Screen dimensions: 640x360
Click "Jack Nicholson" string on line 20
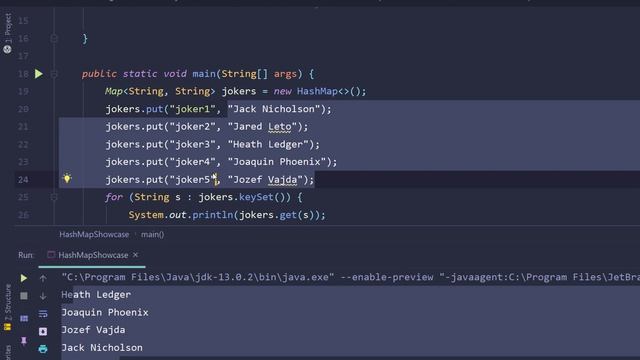(274, 109)
